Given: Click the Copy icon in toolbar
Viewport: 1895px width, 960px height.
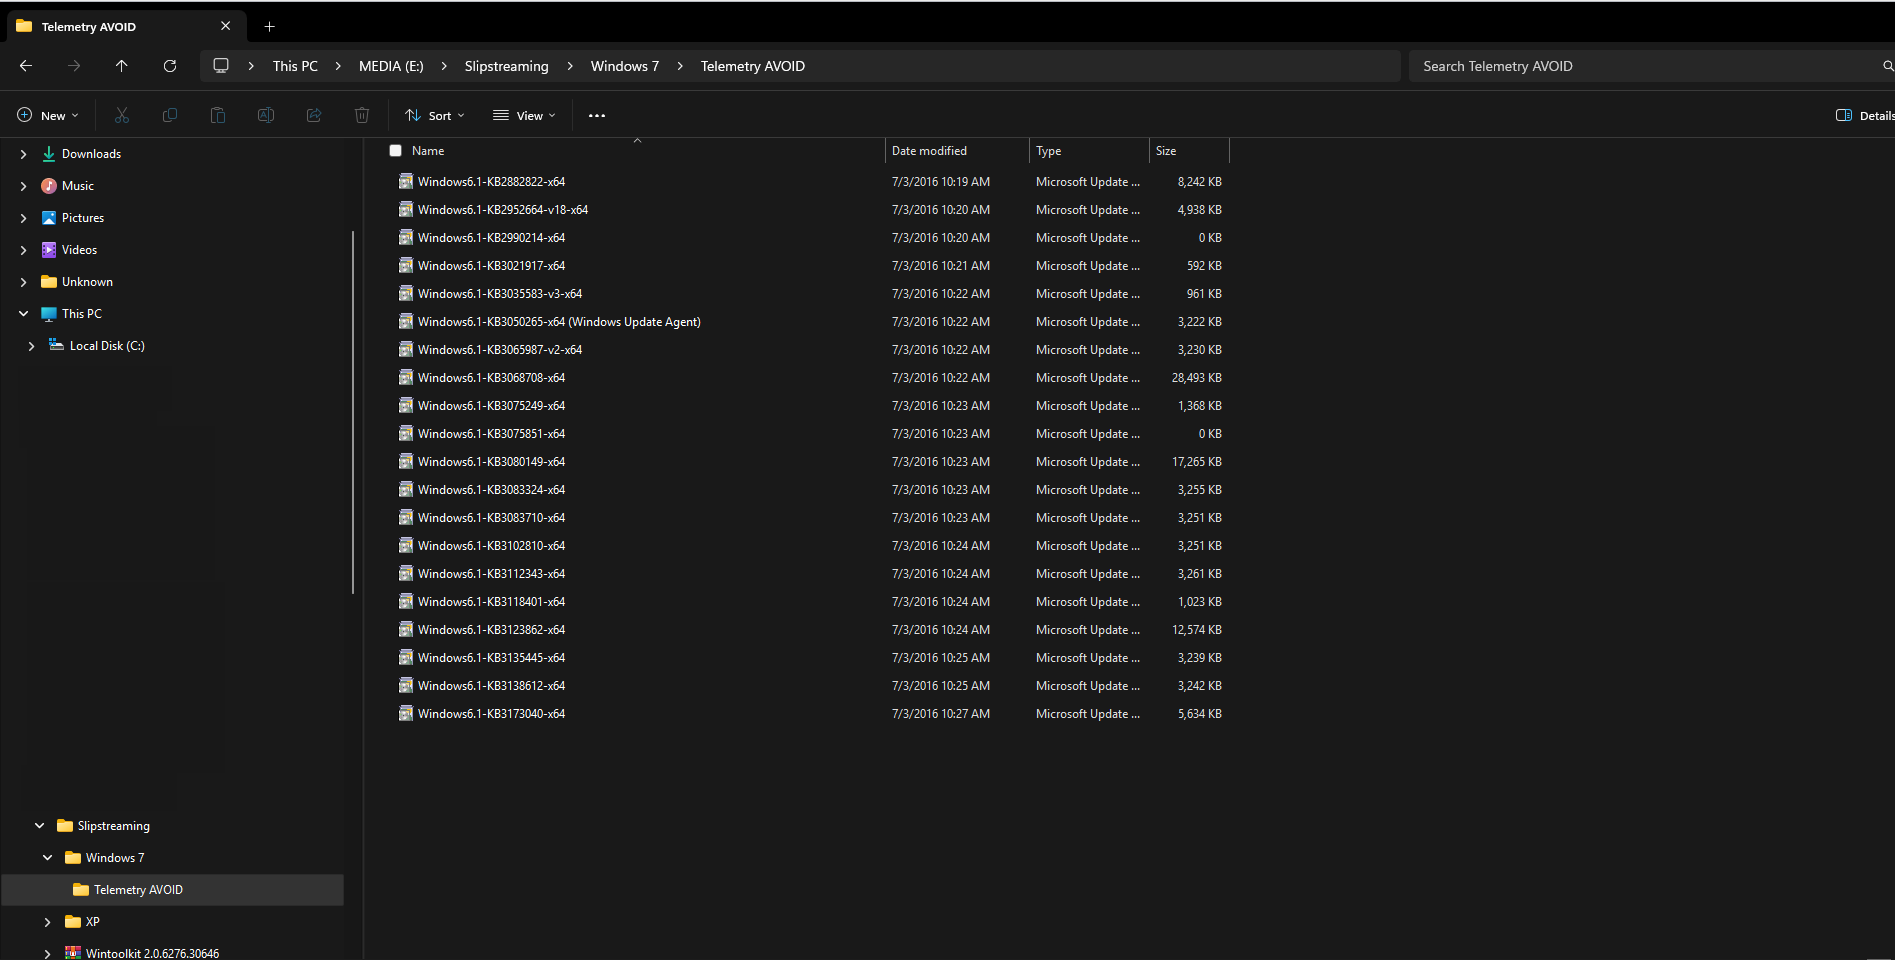Looking at the screenshot, I should point(170,116).
